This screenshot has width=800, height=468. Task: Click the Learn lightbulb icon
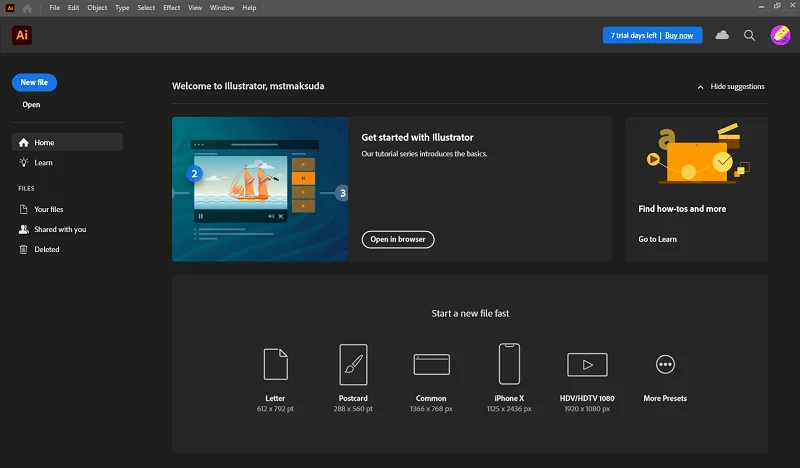pyautogui.click(x=23, y=162)
